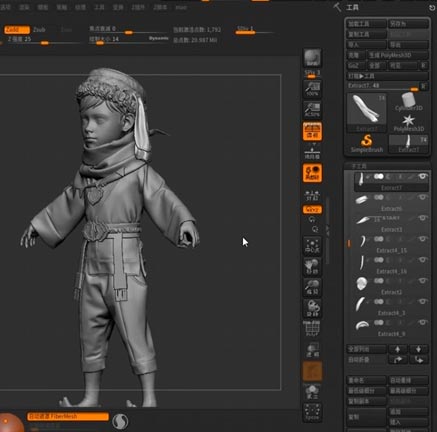Toggle the floor grid 地网格 icon
437x432 pixels.
tap(312, 152)
